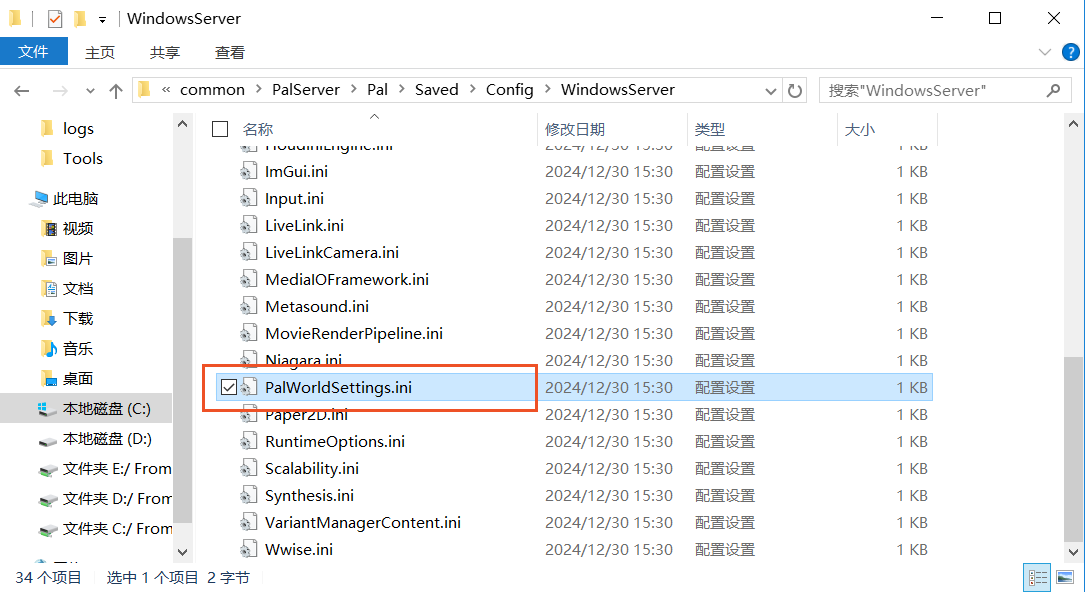Go back using the back arrow
The width and height of the screenshot is (1085, 592).
(22, 91)
